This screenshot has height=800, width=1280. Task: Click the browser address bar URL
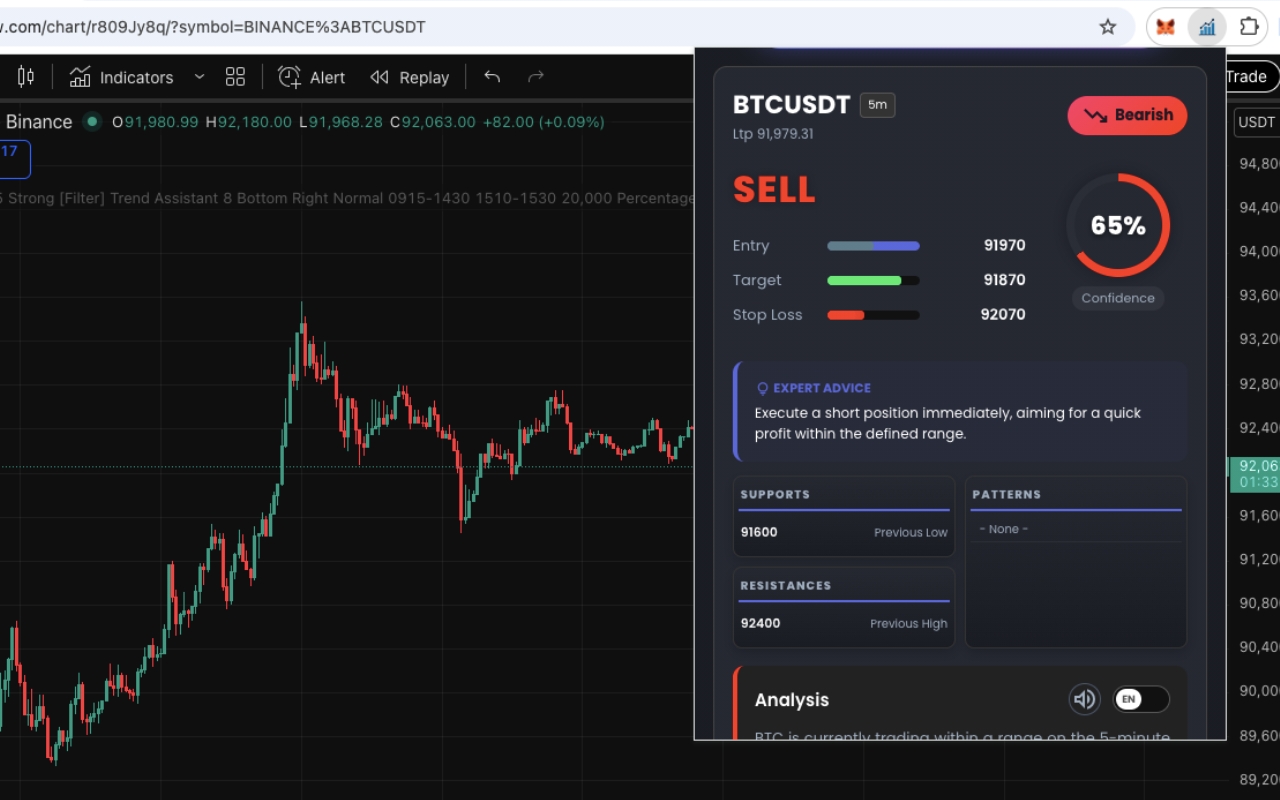pos(213,27)
